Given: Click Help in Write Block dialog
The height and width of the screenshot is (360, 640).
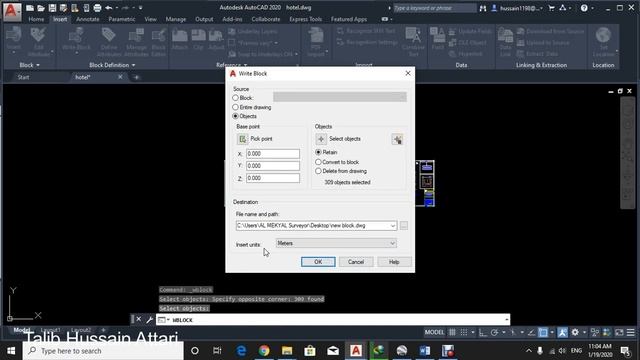Looking at the screenshot, I should coord(394,262).
